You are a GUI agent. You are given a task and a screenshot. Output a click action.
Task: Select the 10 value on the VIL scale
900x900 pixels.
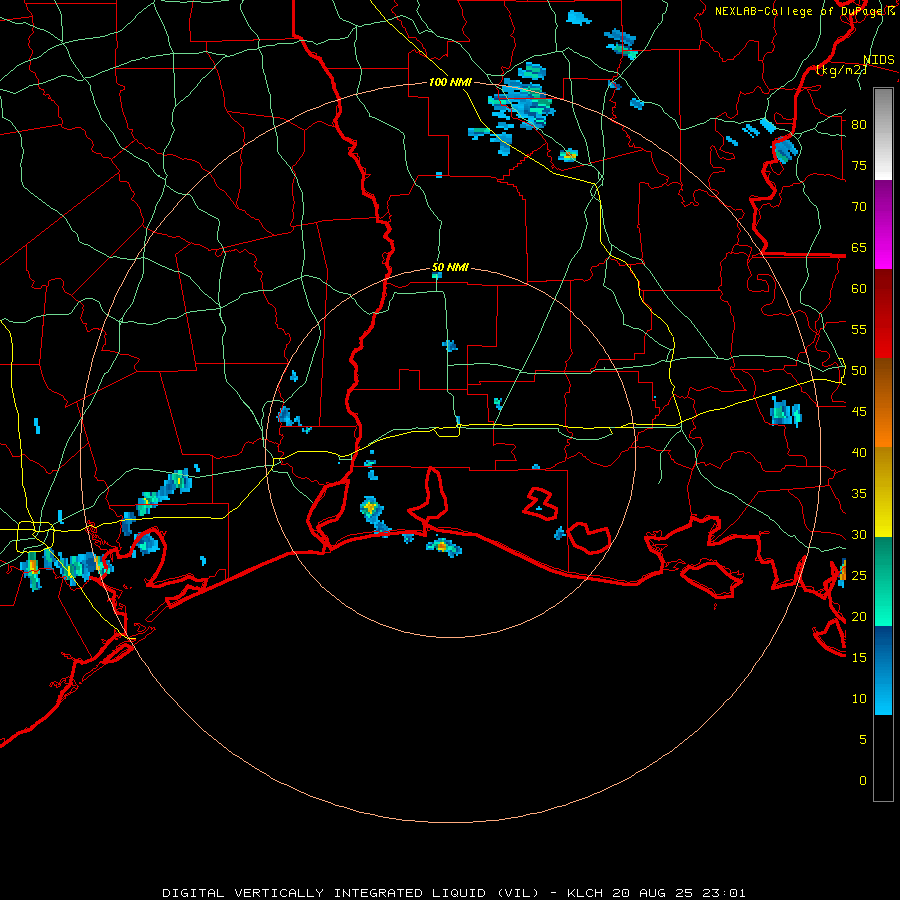(x=859, y=699)
